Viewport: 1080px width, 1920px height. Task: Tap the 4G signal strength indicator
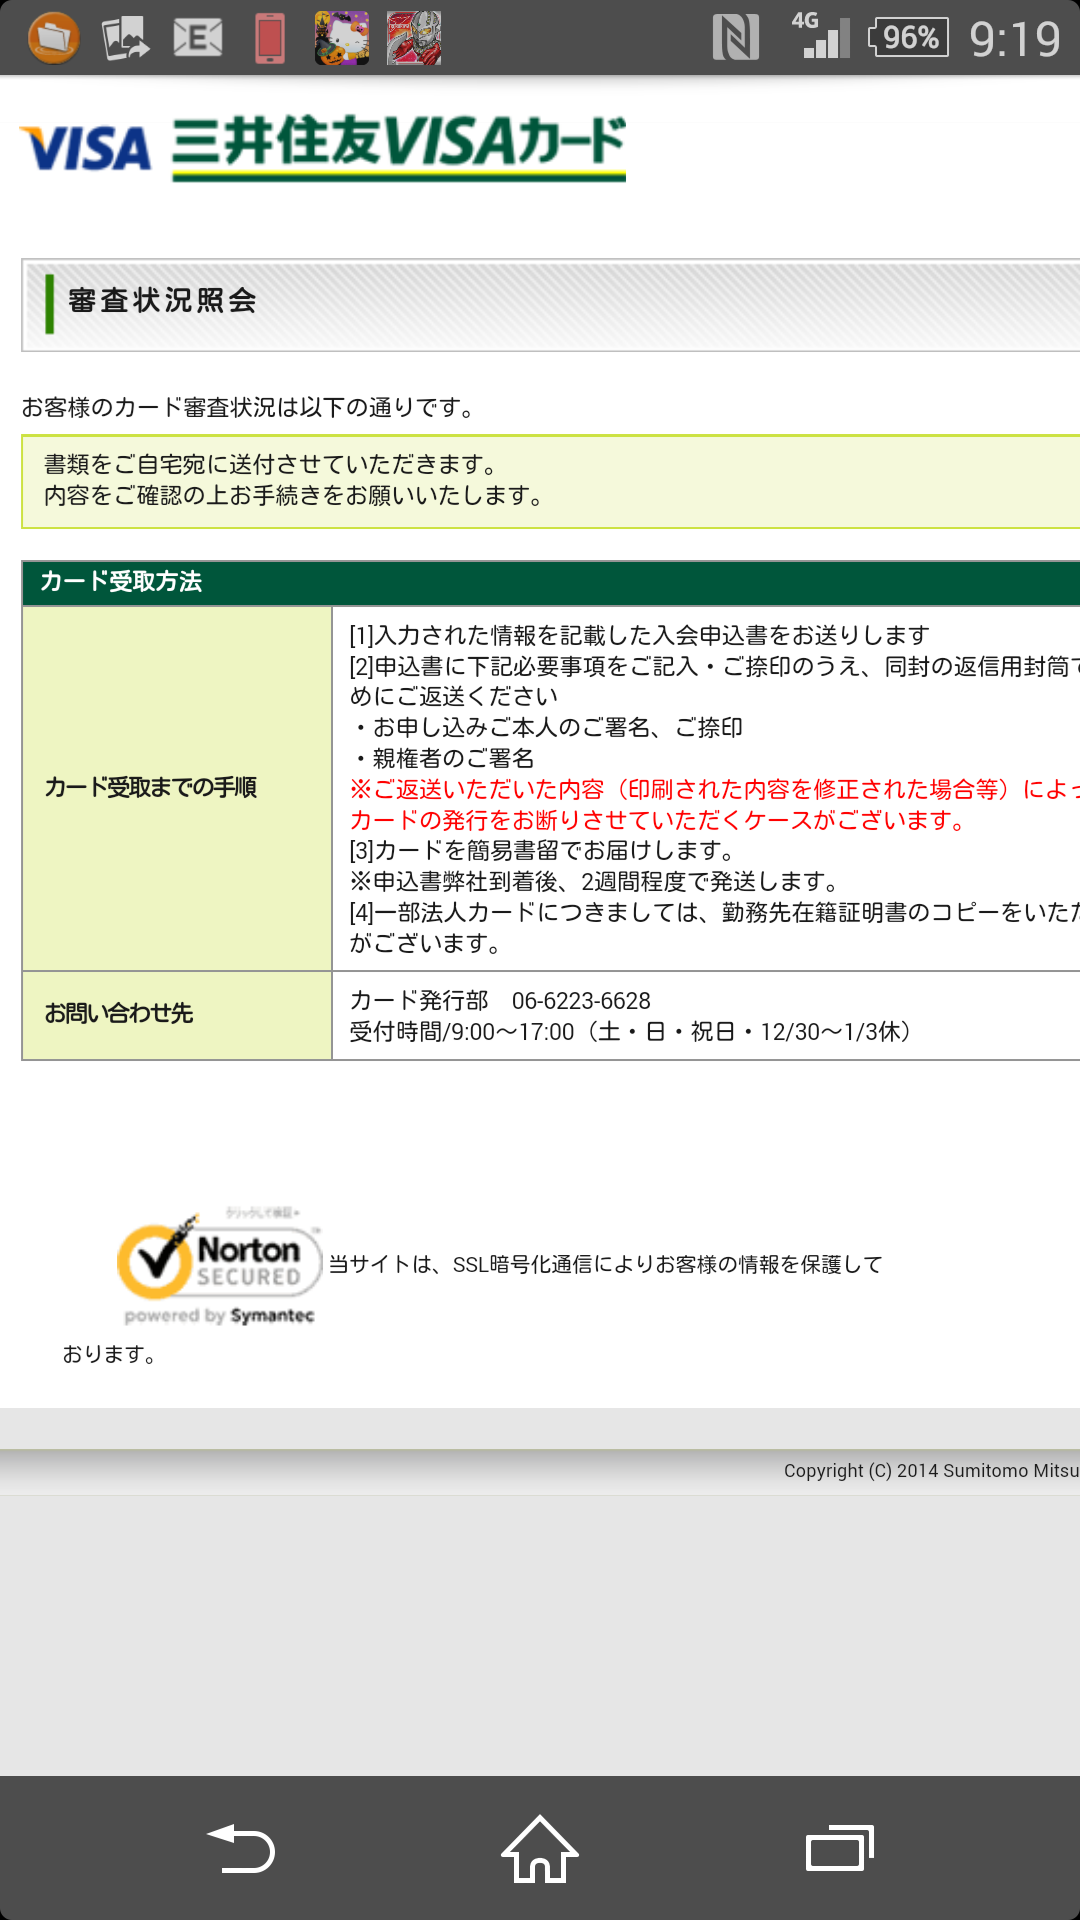(820, 36)
